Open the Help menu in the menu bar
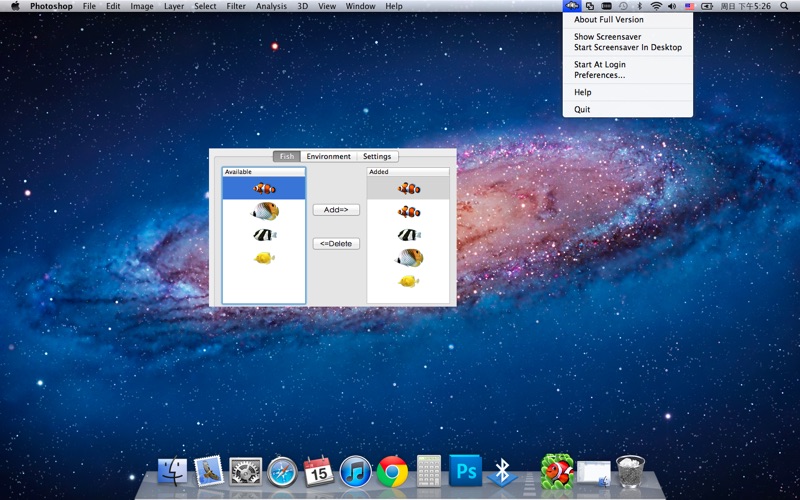 (x=394, y=6)
